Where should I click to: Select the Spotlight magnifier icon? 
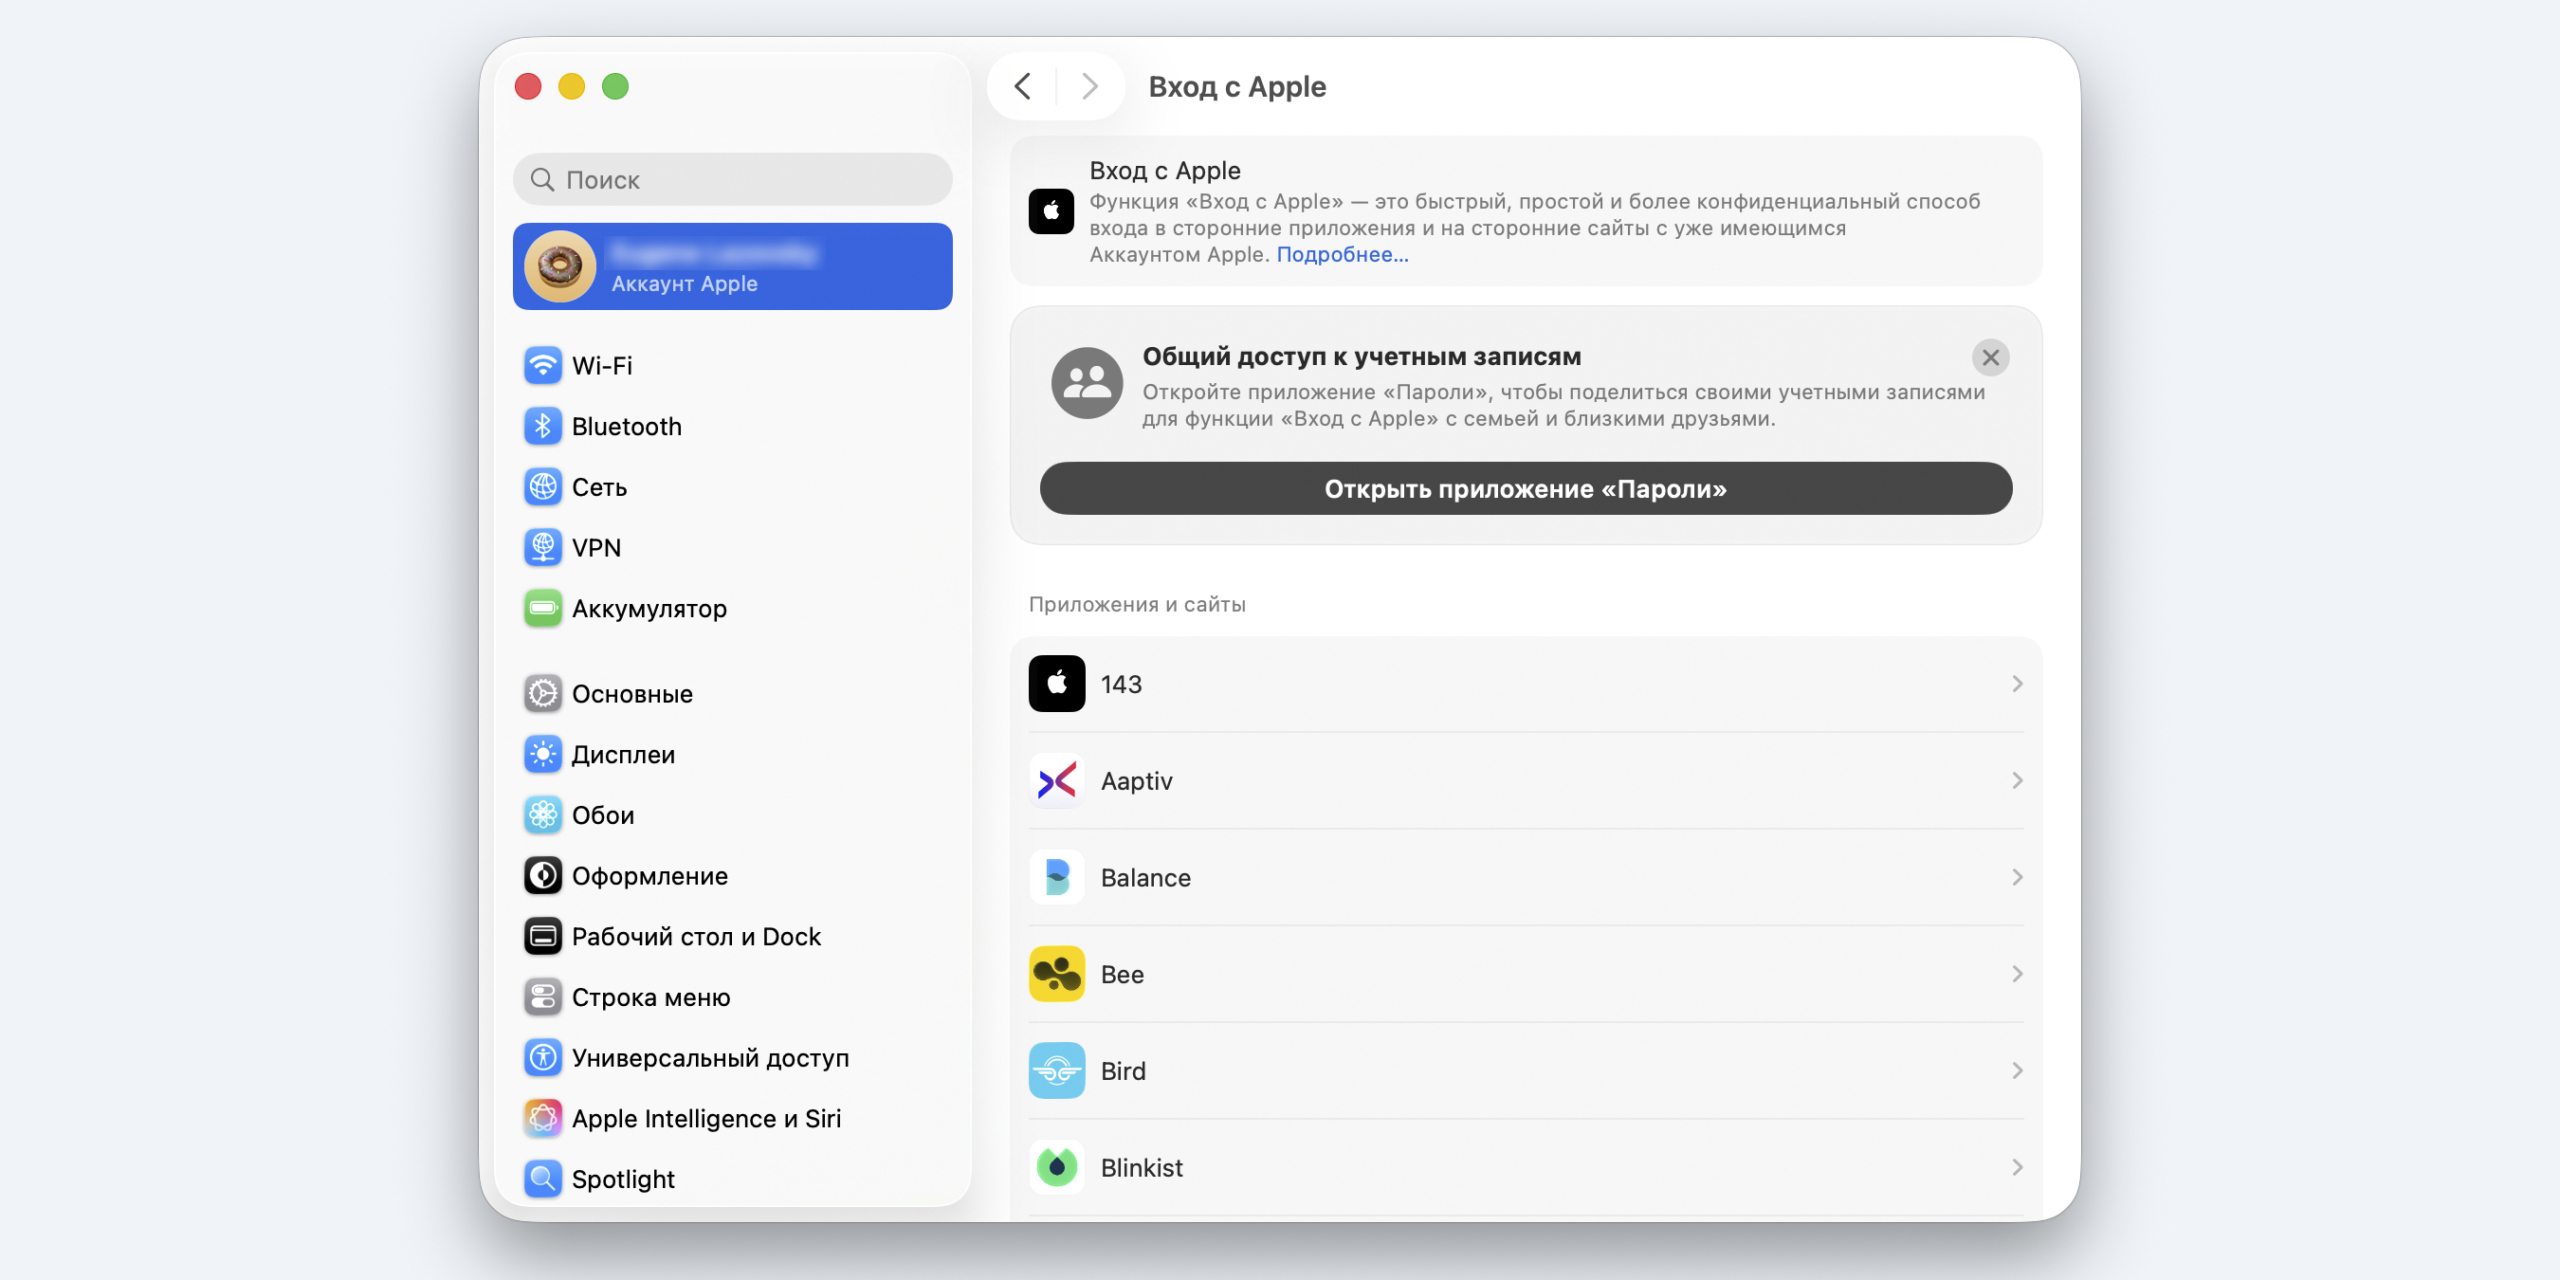point(543,1180)
